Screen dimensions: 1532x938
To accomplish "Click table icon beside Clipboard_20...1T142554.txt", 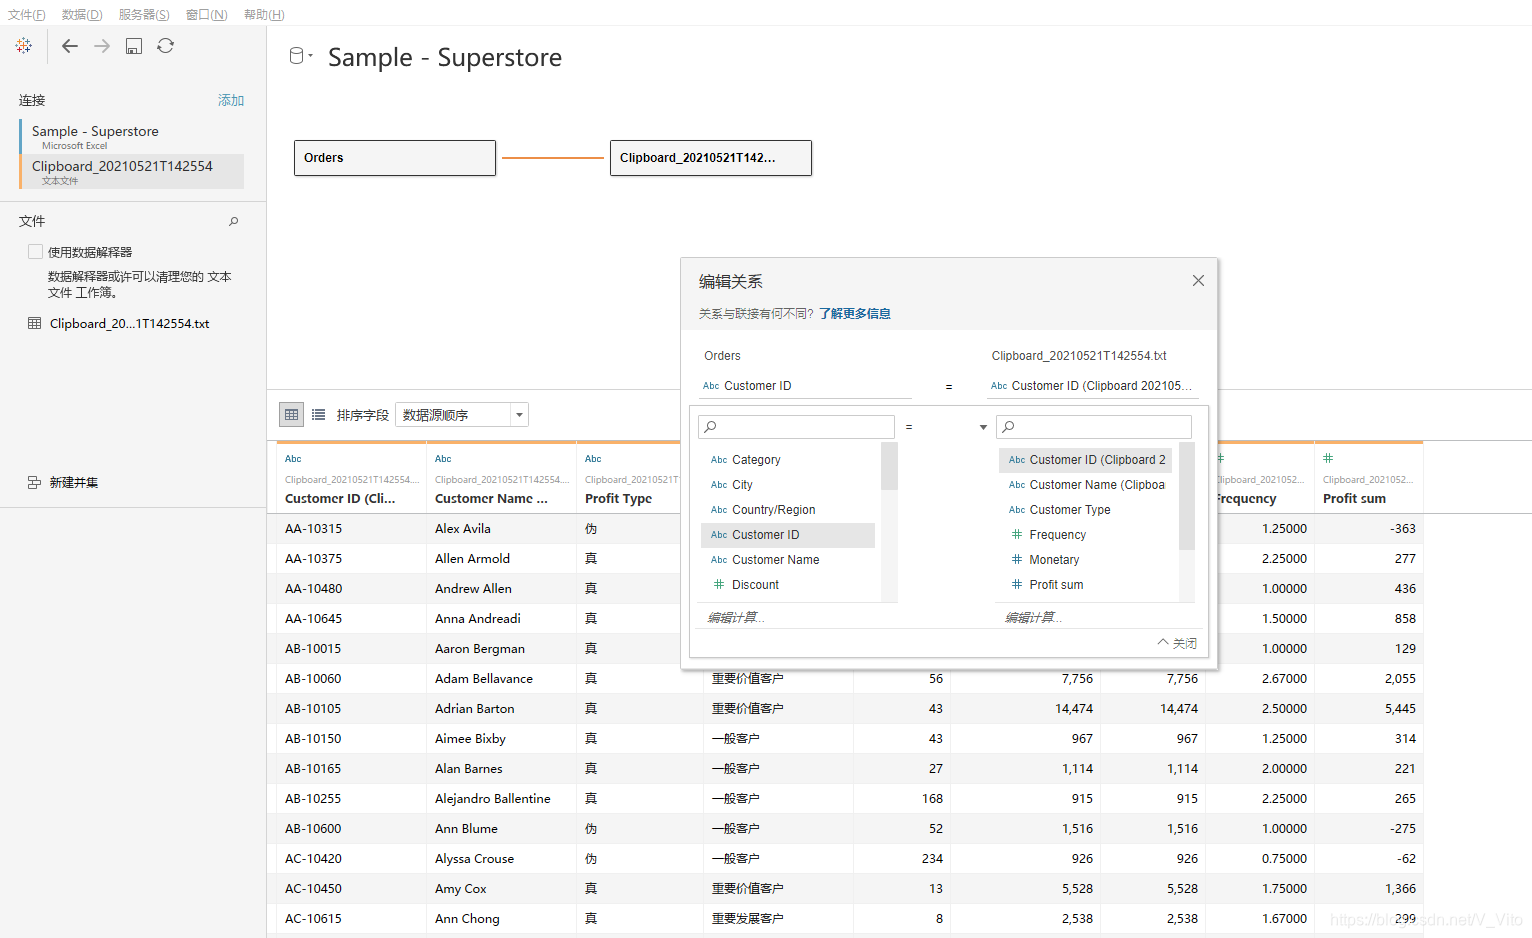I will tap(35, 323).
